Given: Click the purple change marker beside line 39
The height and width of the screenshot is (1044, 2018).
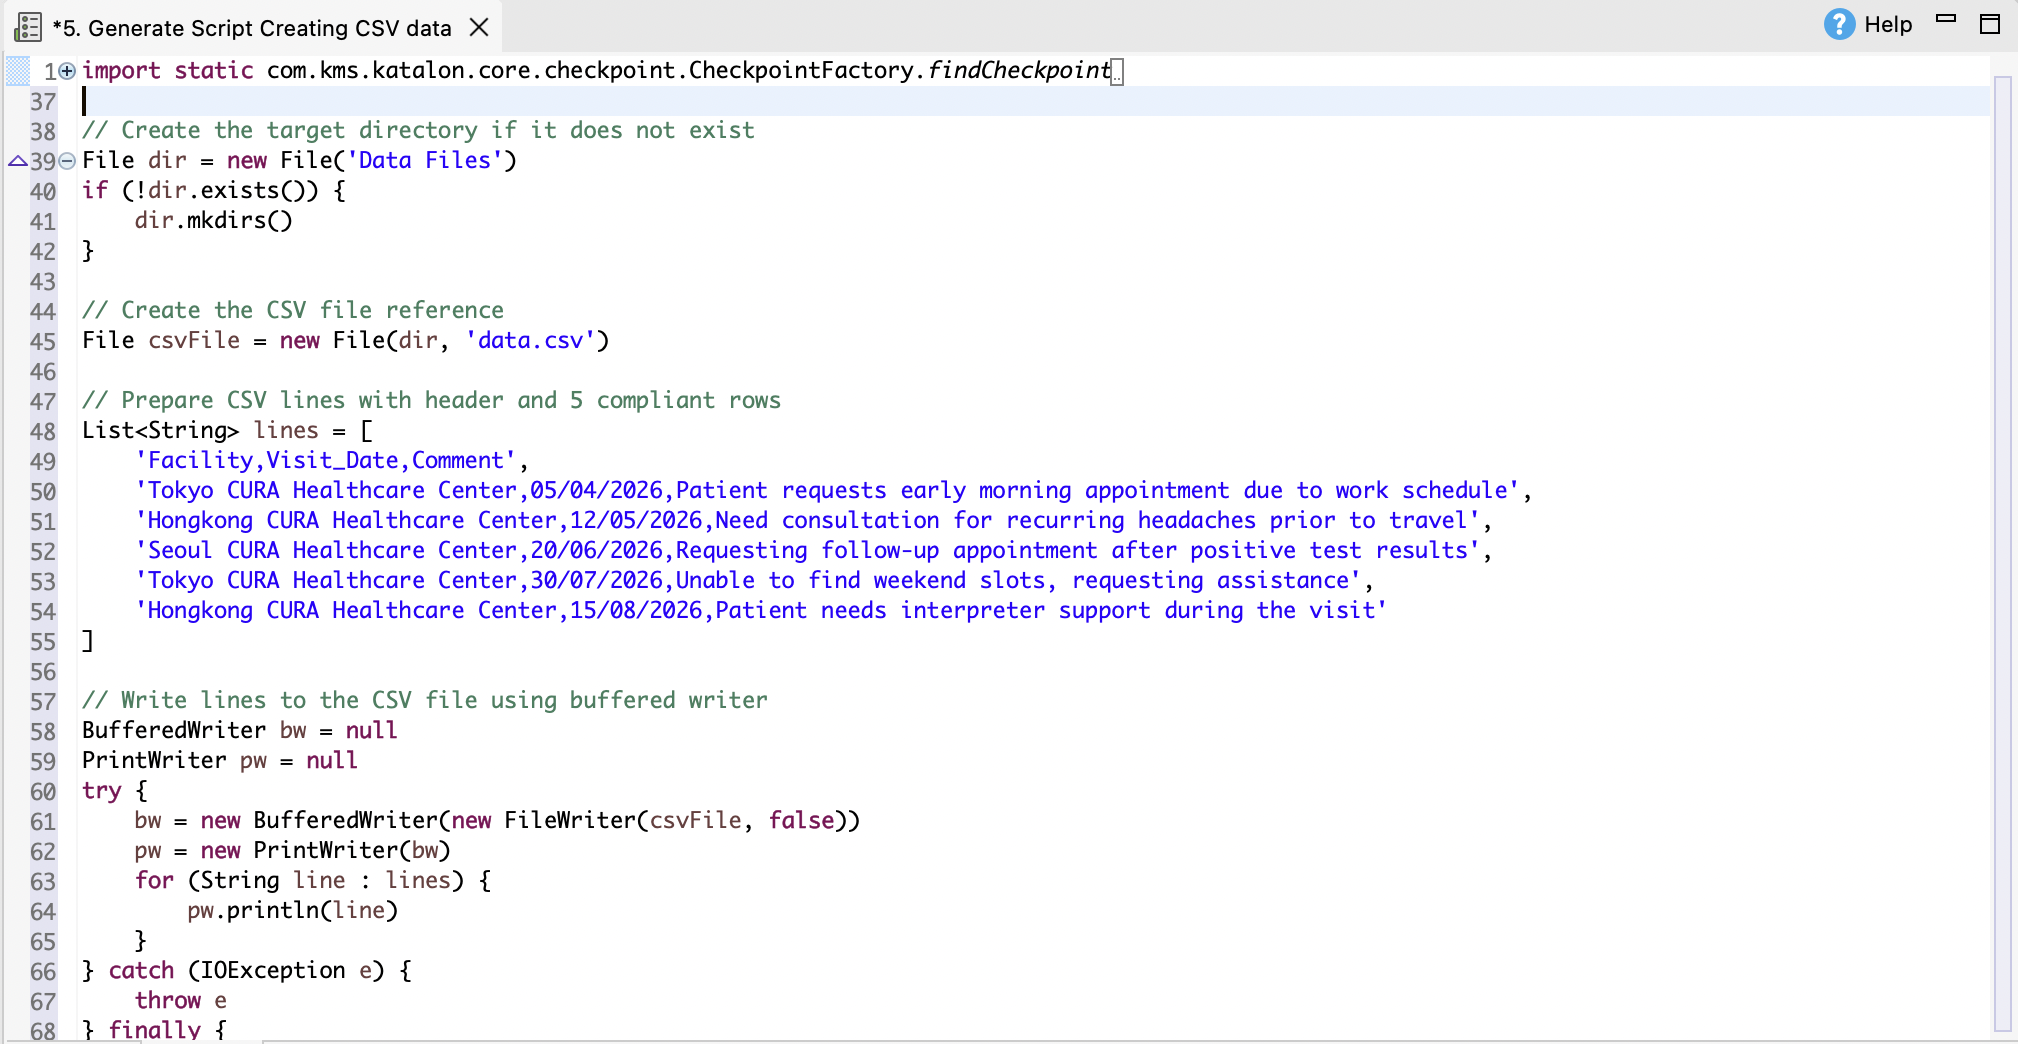Looking at the screenshot, I should (x=16, y=160).
